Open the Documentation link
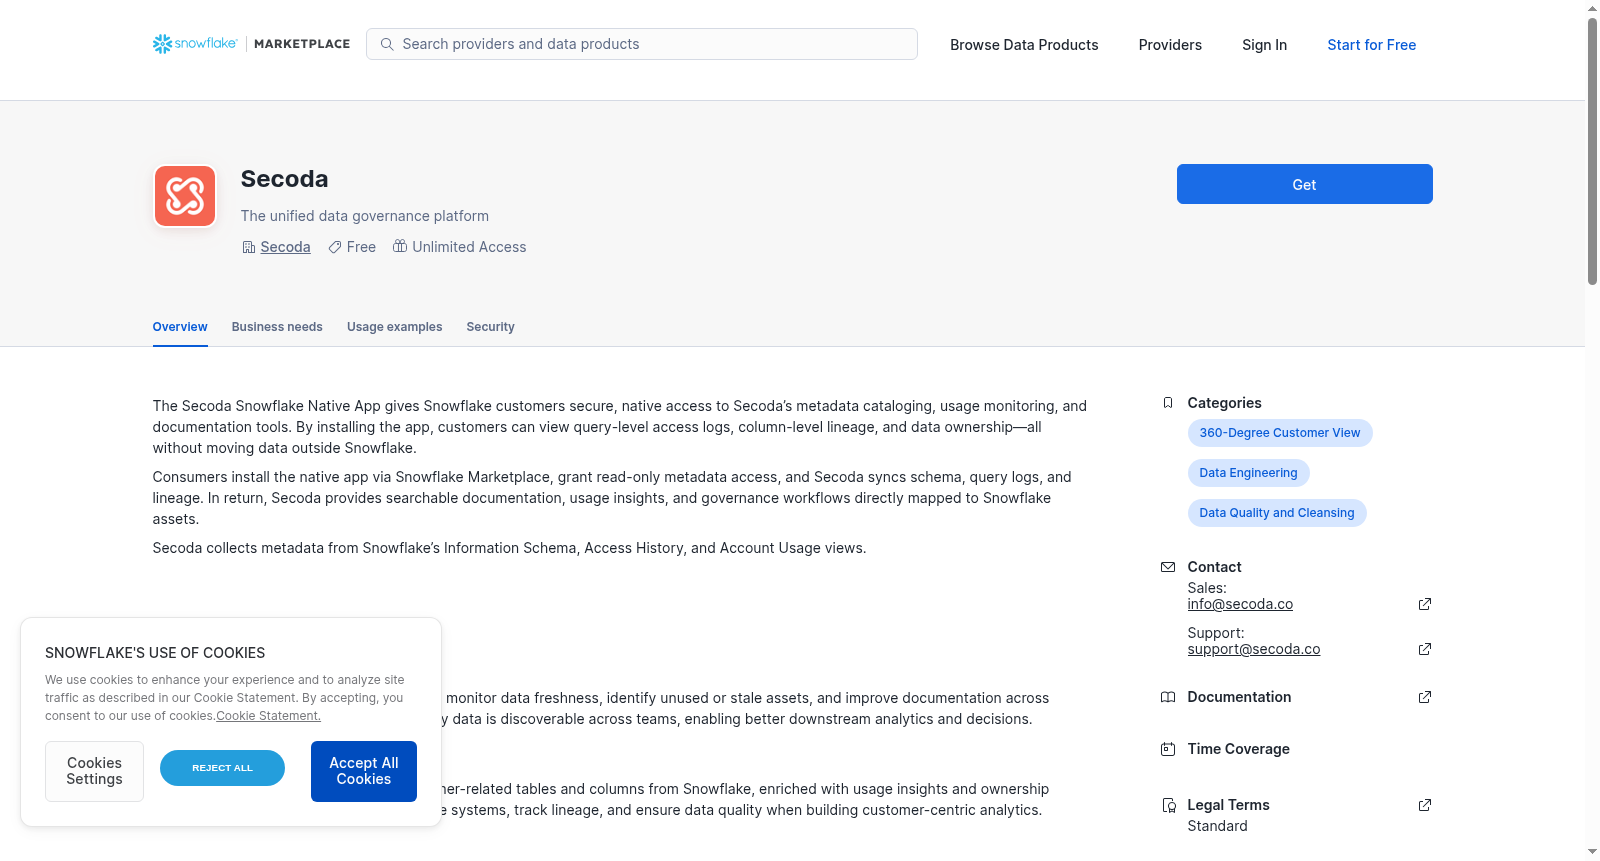 (x=1239, y=697)
